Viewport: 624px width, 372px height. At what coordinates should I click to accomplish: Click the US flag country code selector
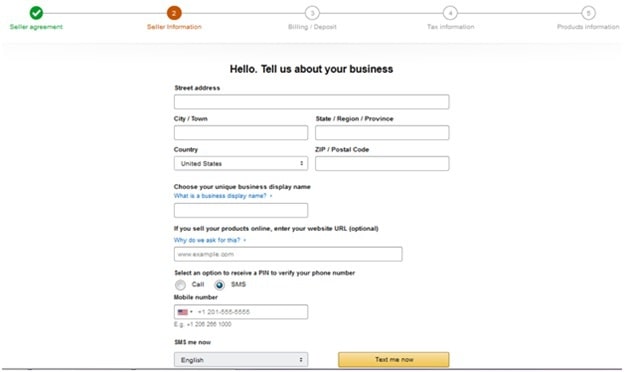coord(183,312)
